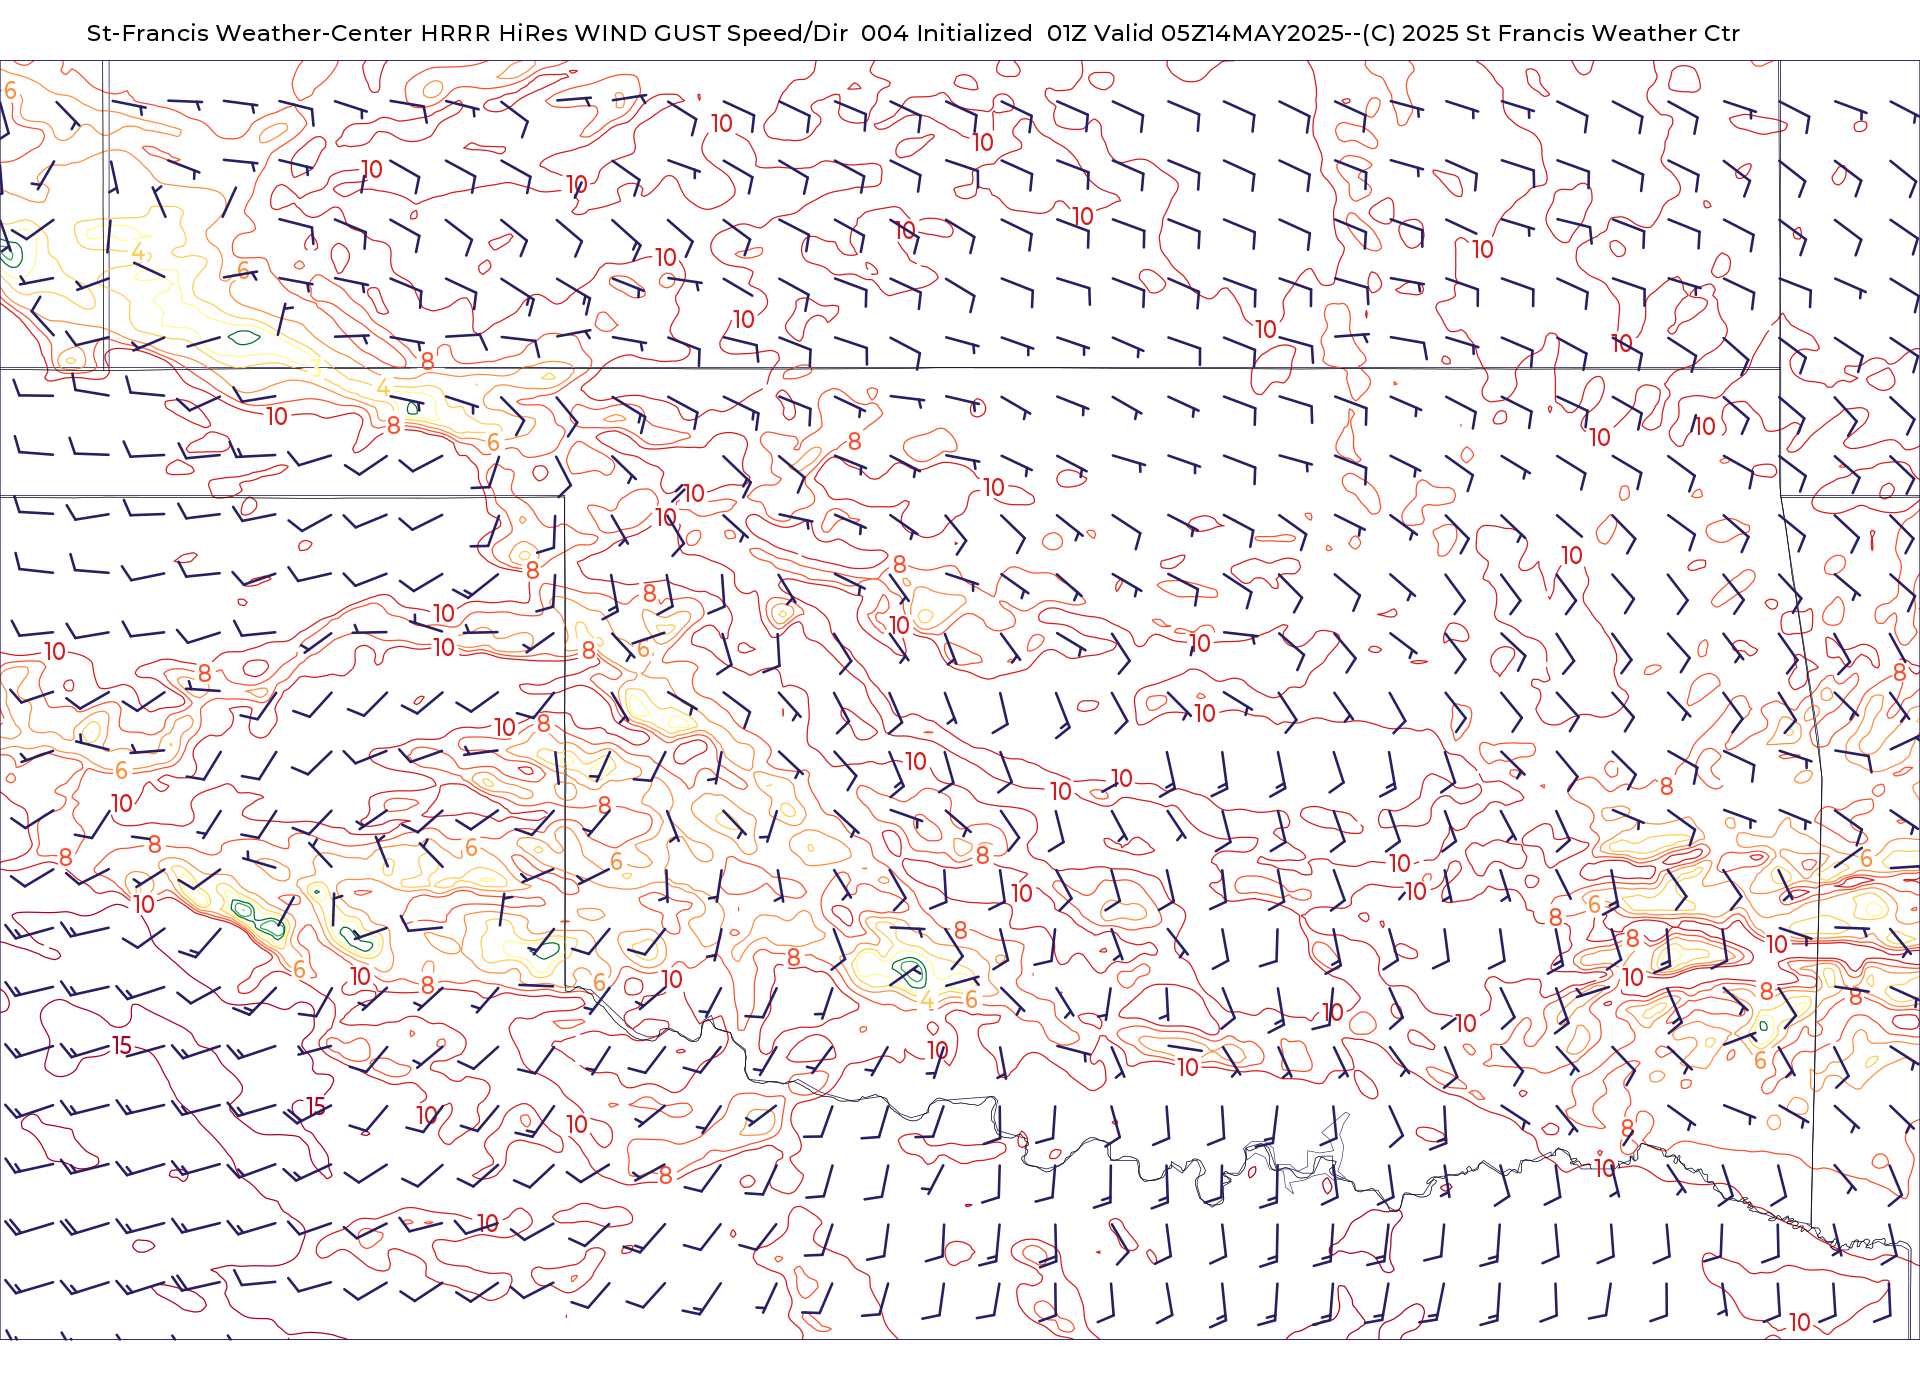This screenshot has height=1400, width=1920.
Task: Click the "(C) 2025 St Francis Weather Ctr" copyright text
Action: (x=1551, y=33)
